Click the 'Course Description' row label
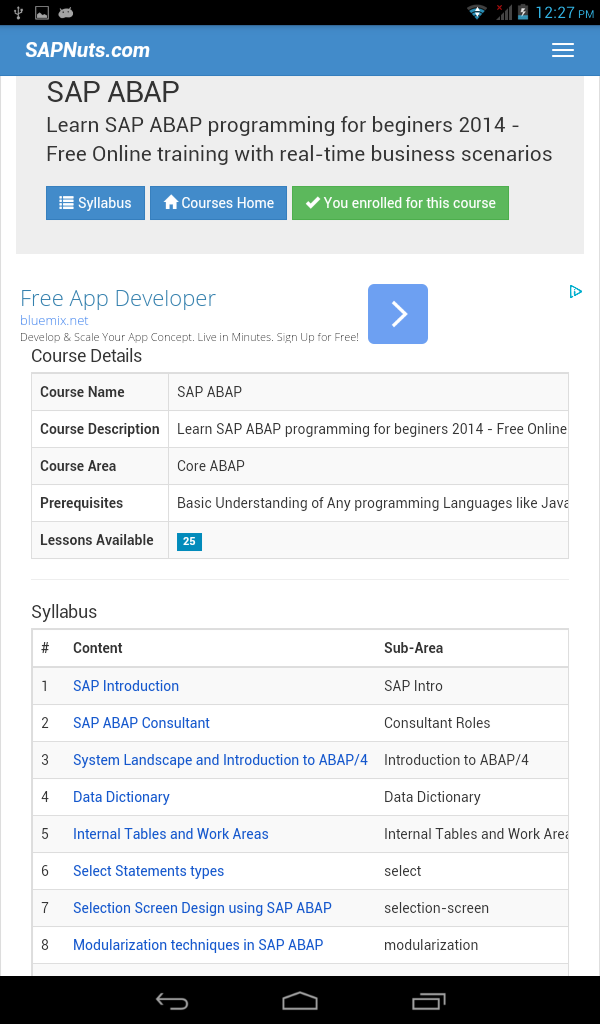Screen dimensions: 600x1024 (100, 429)
